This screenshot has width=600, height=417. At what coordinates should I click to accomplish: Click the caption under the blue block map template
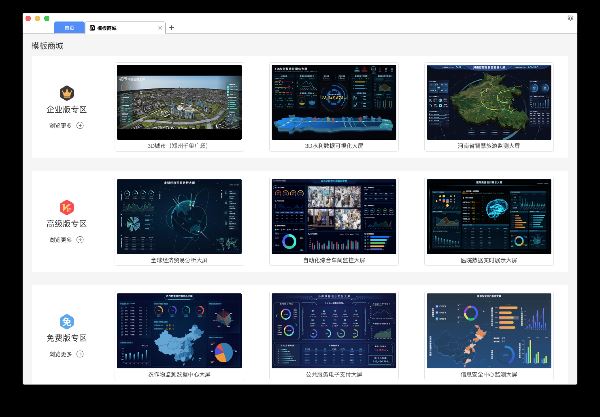tap(334, 146)
